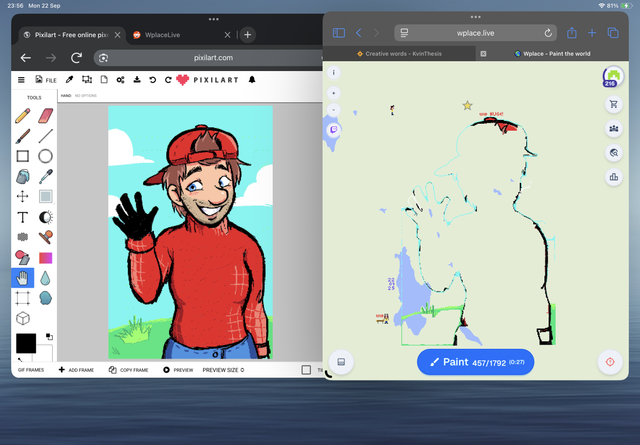The height and width of the screenshot is (445, 640).
Task: Click the Pixilart heart logo
Action: point(182,80)
